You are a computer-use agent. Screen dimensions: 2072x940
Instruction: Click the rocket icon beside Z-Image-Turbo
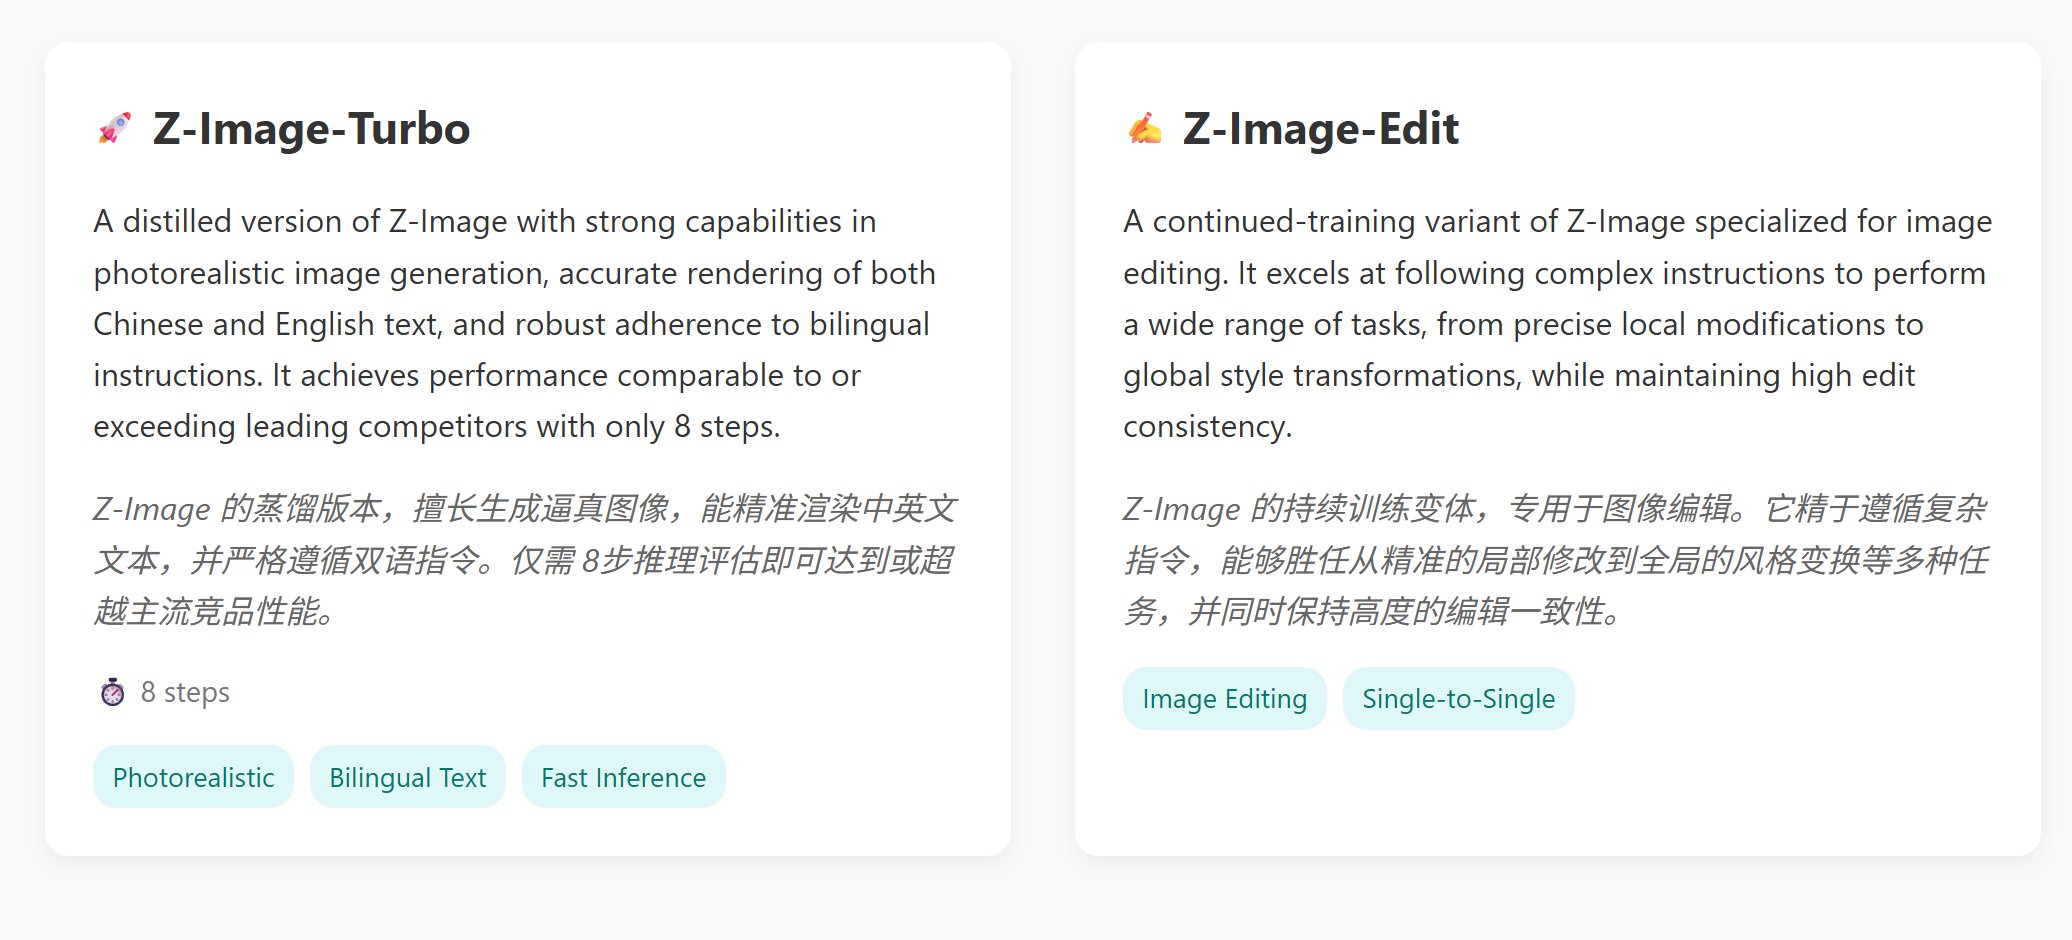pos(115,129)
